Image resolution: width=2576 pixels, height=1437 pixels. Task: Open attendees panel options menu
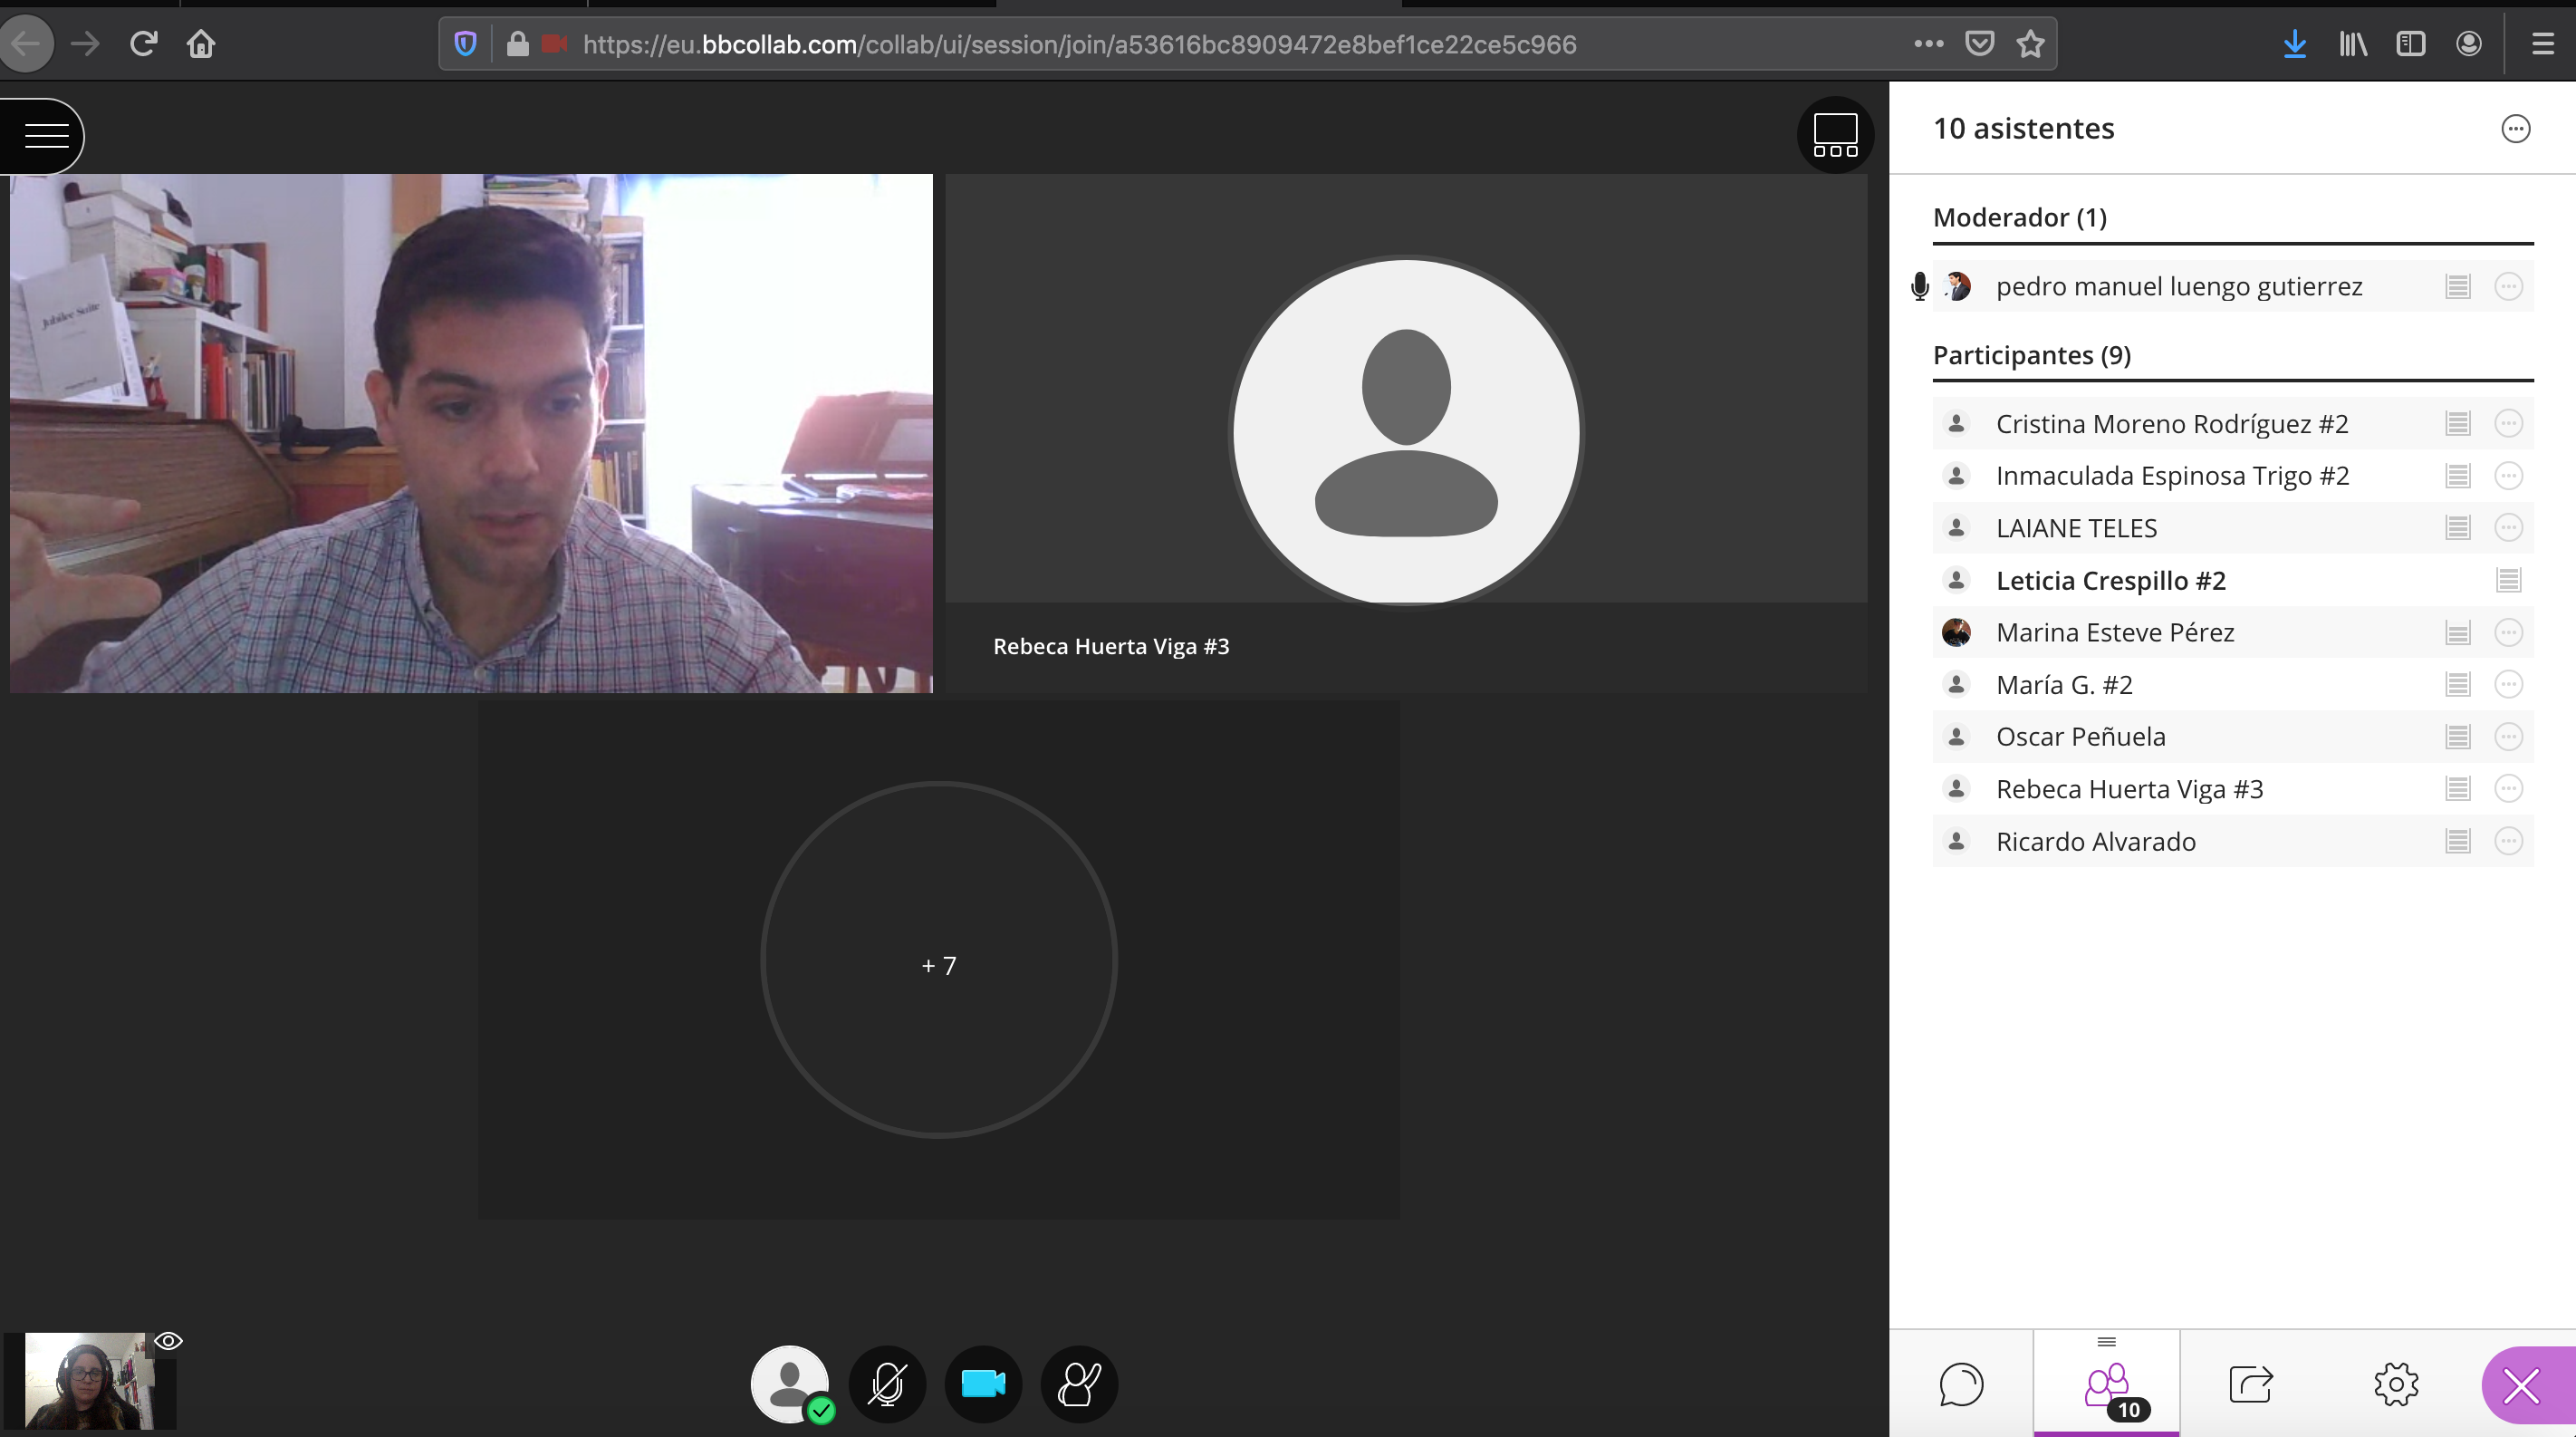click(2515, 129)
